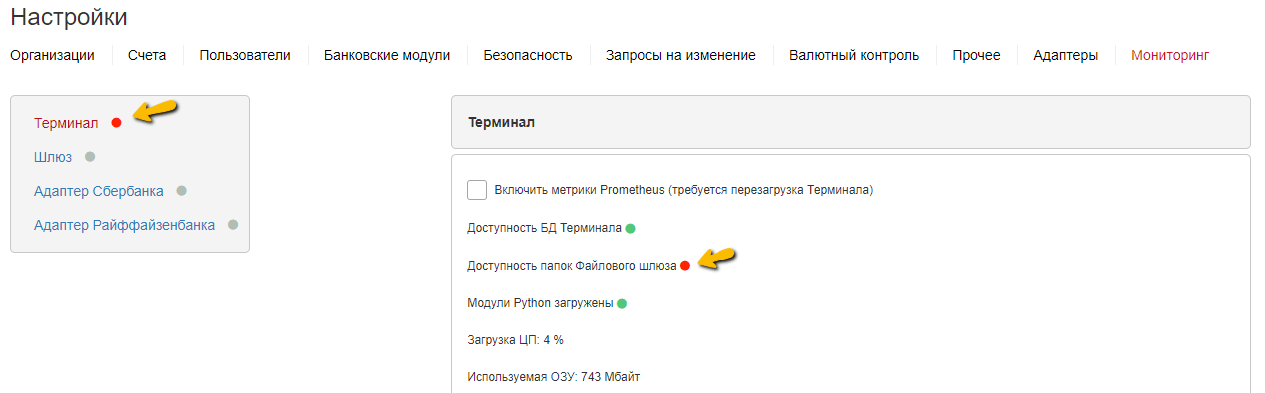
Task: Open the Прочее tab
Action: 976,55
